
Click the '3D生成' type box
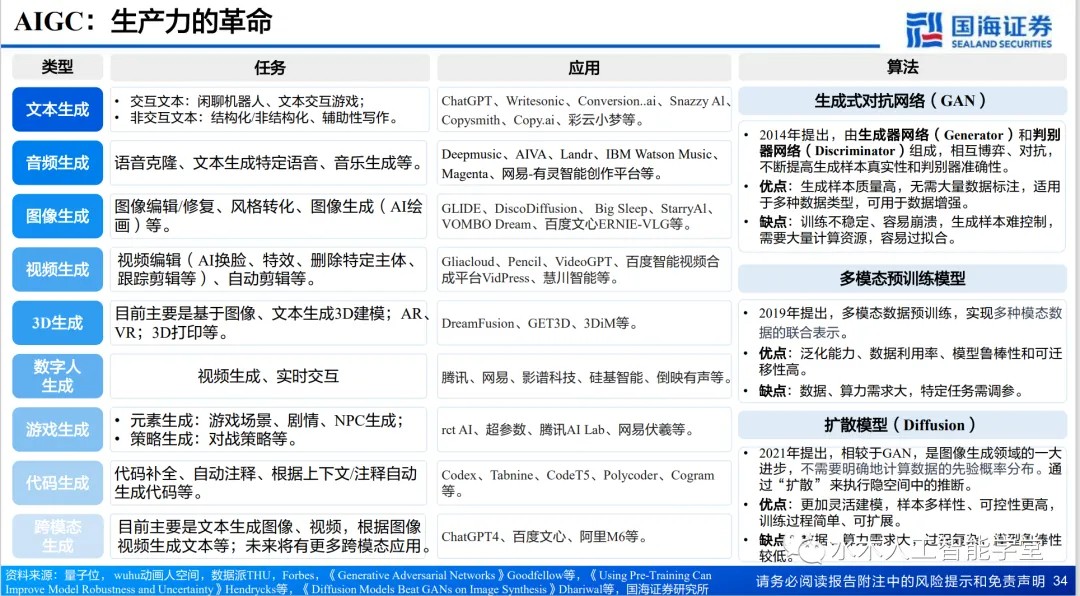[57, 322]
